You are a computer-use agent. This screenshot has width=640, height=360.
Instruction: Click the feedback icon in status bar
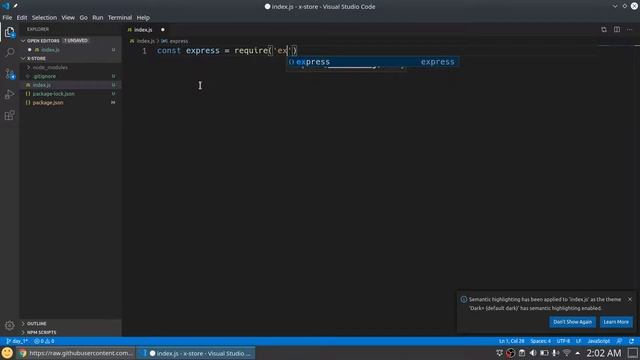point(619,341)
